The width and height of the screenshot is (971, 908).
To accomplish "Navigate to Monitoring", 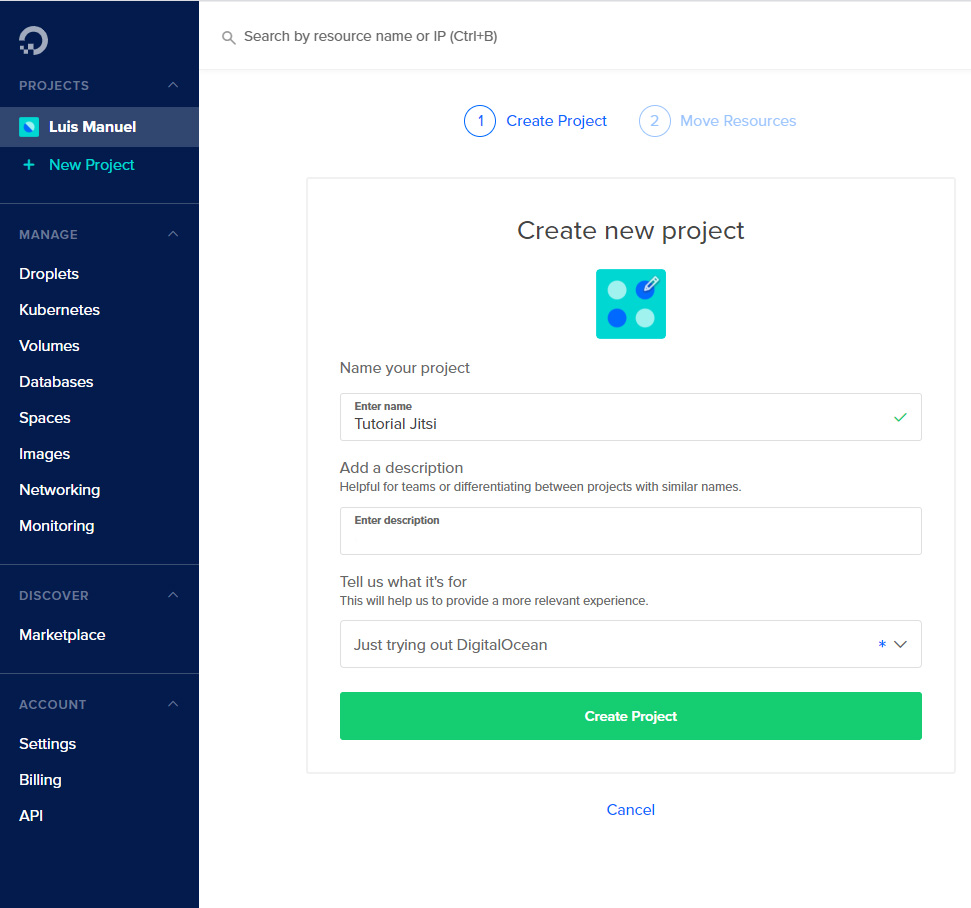I will 57,526.
